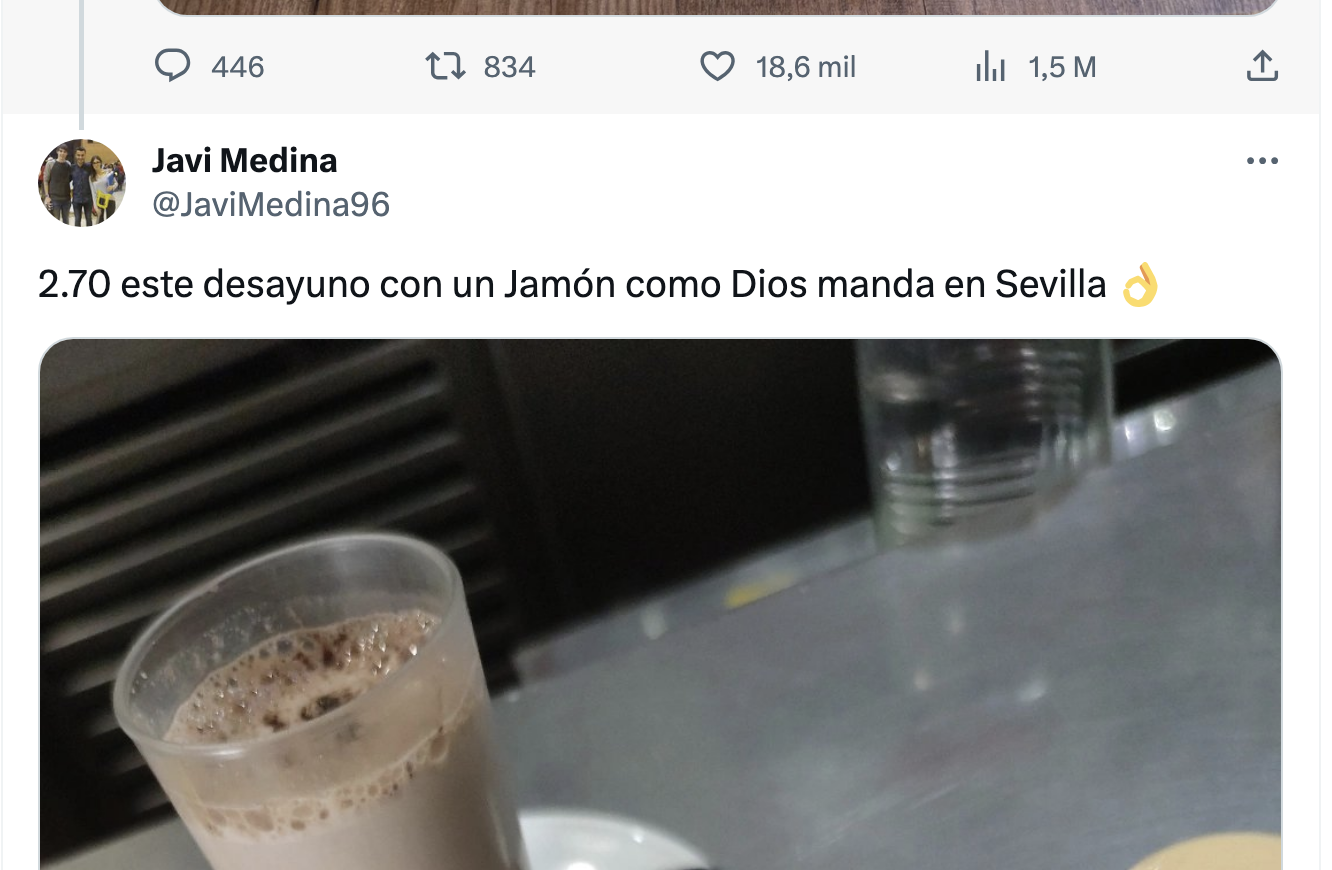Click the retweet arrows icon
The height and width of the screenshot is (870, 1332).
point(445,67)
